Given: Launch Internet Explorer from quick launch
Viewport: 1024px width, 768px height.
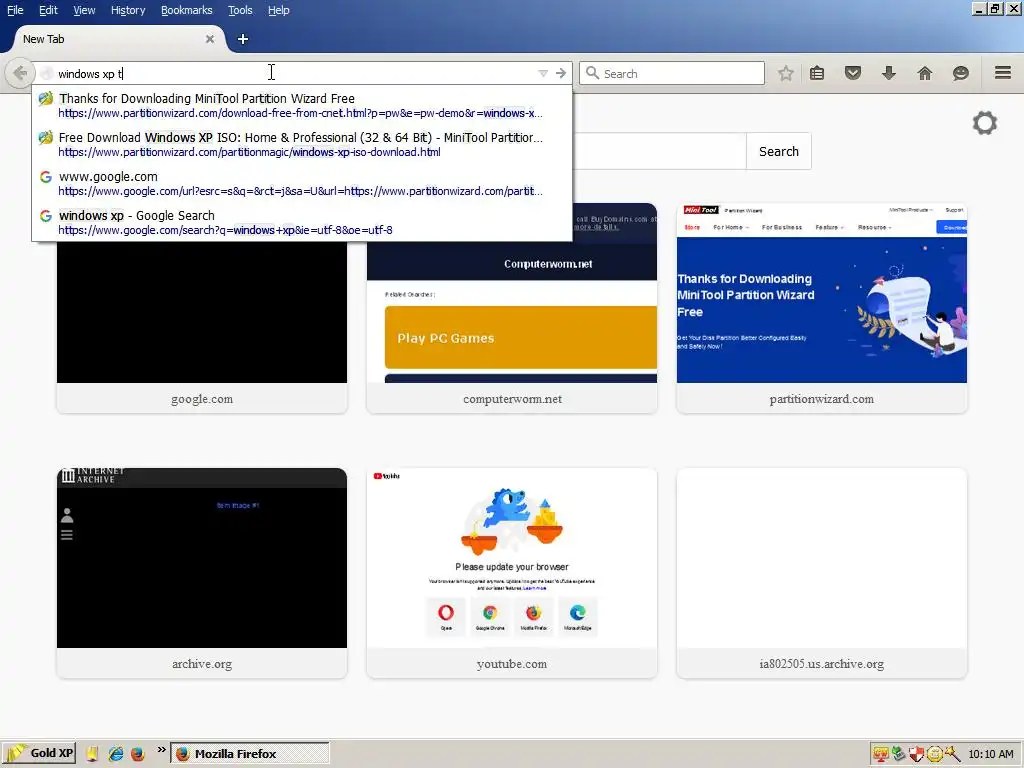Looking at the screenshot, I should (x=116, y=753).
